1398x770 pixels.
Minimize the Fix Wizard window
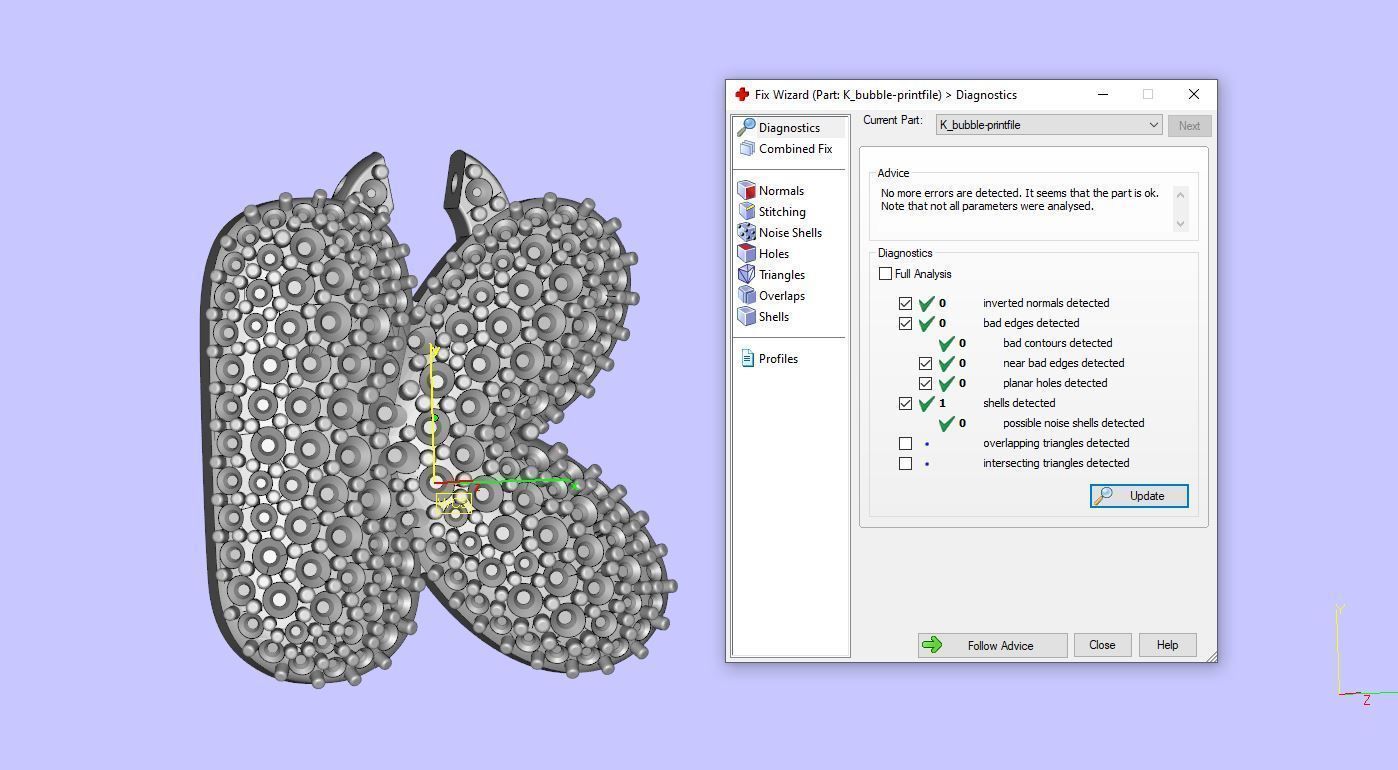(1103, 94)
